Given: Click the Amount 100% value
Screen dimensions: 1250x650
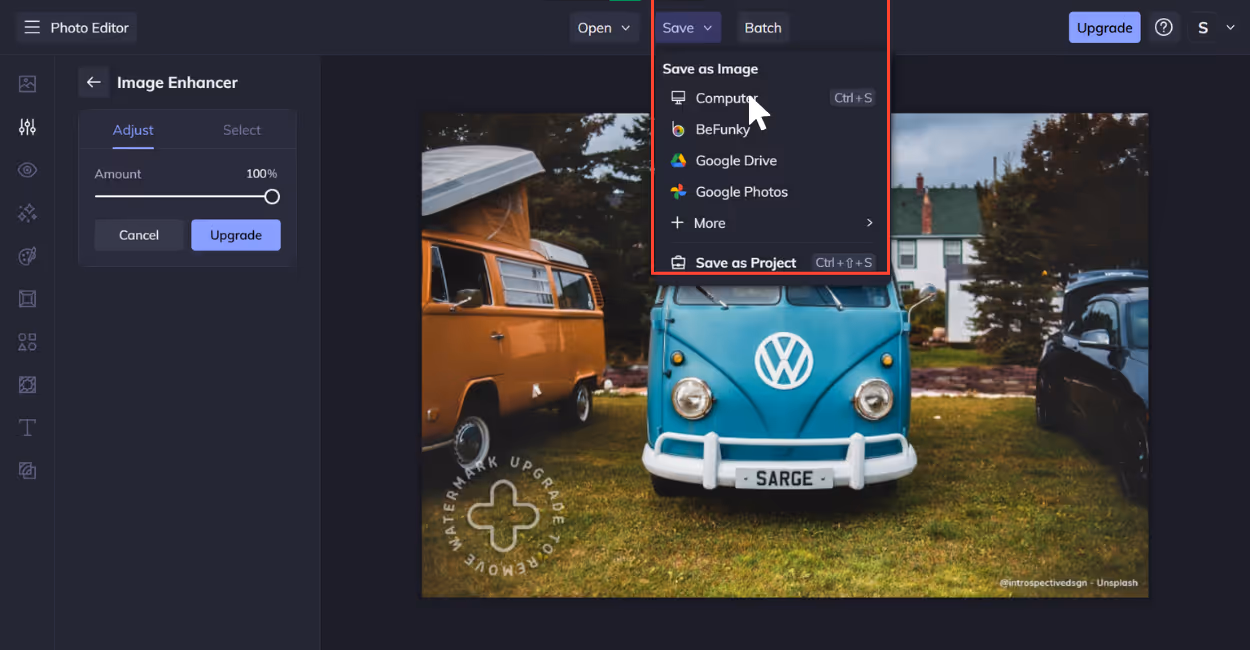Looking at the screenshot, I should coord(262,174).
